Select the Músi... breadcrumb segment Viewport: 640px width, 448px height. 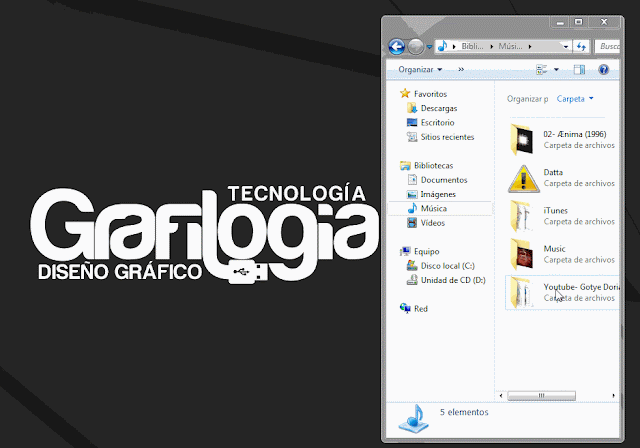510,46
